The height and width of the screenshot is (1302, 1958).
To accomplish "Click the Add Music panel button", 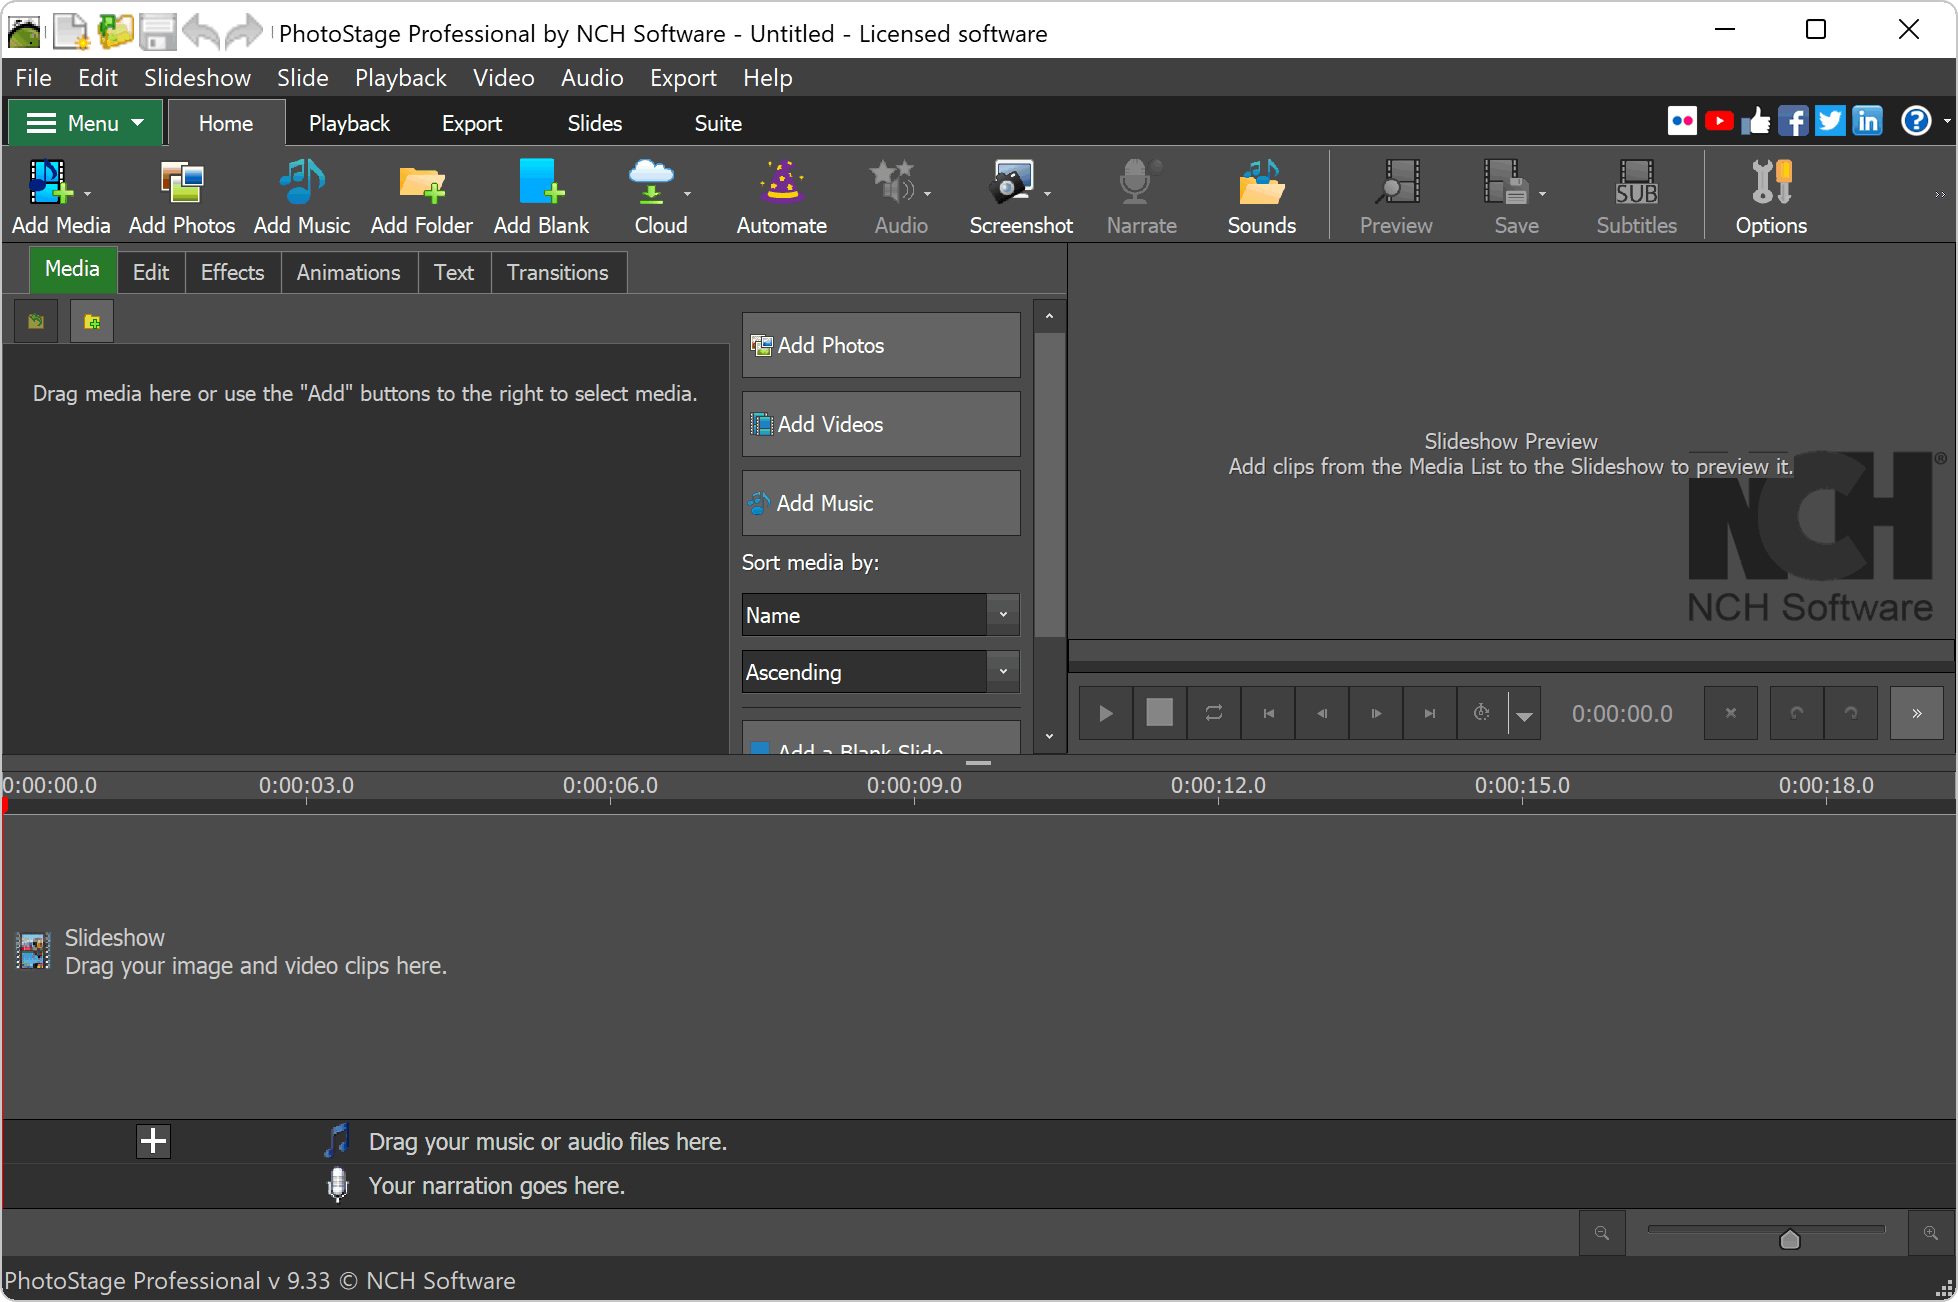I will (880, 503).
